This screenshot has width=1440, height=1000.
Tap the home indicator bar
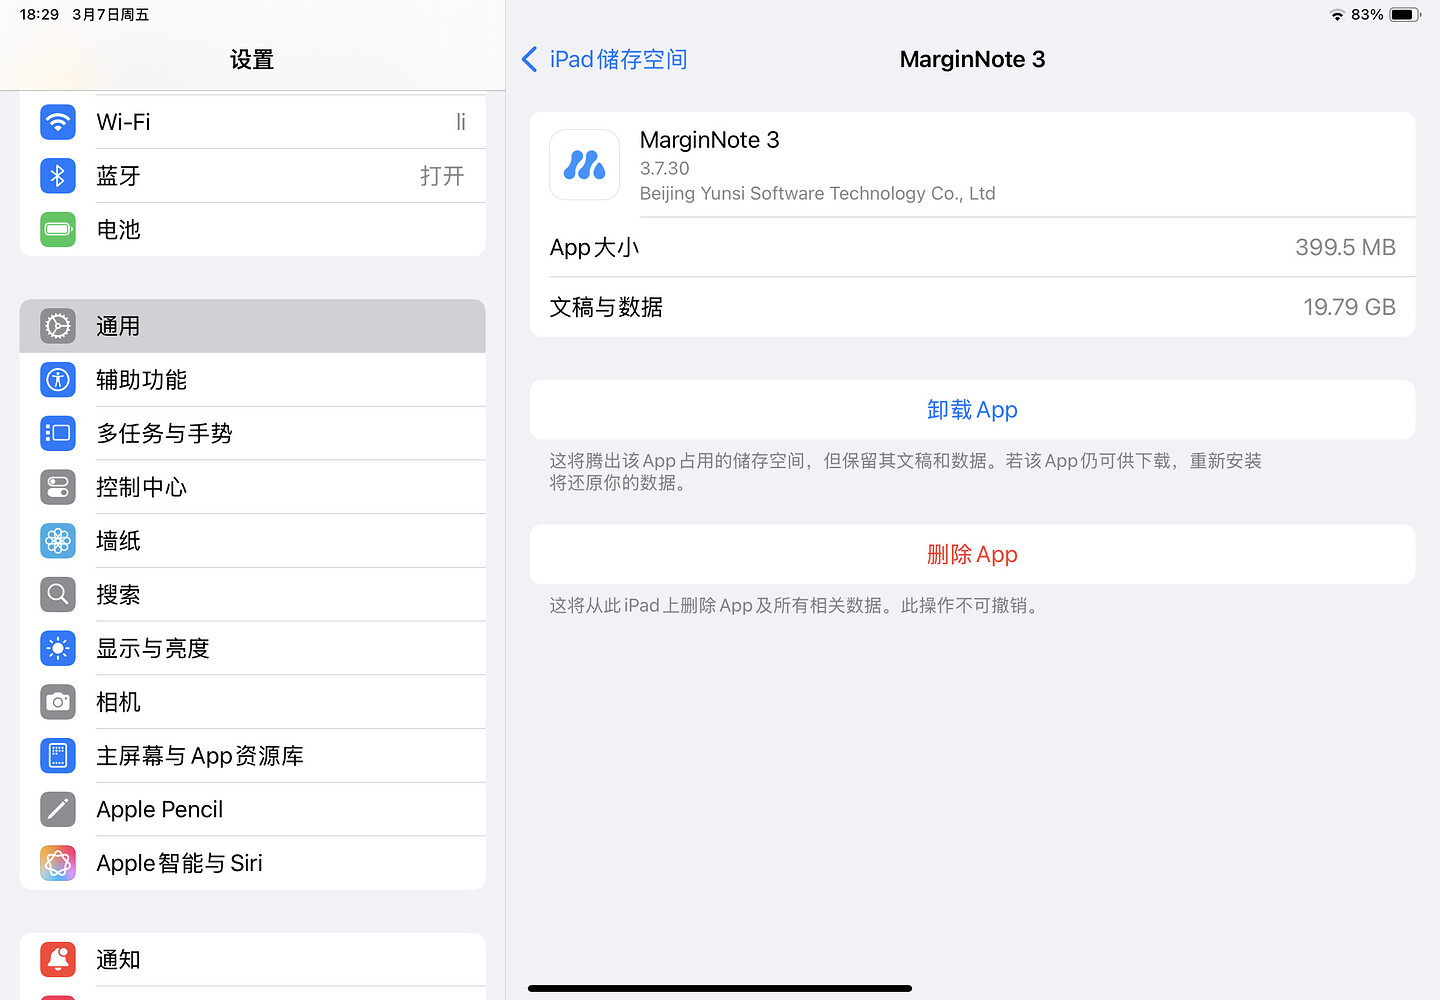pyautogui.click(x=720, y=988)
